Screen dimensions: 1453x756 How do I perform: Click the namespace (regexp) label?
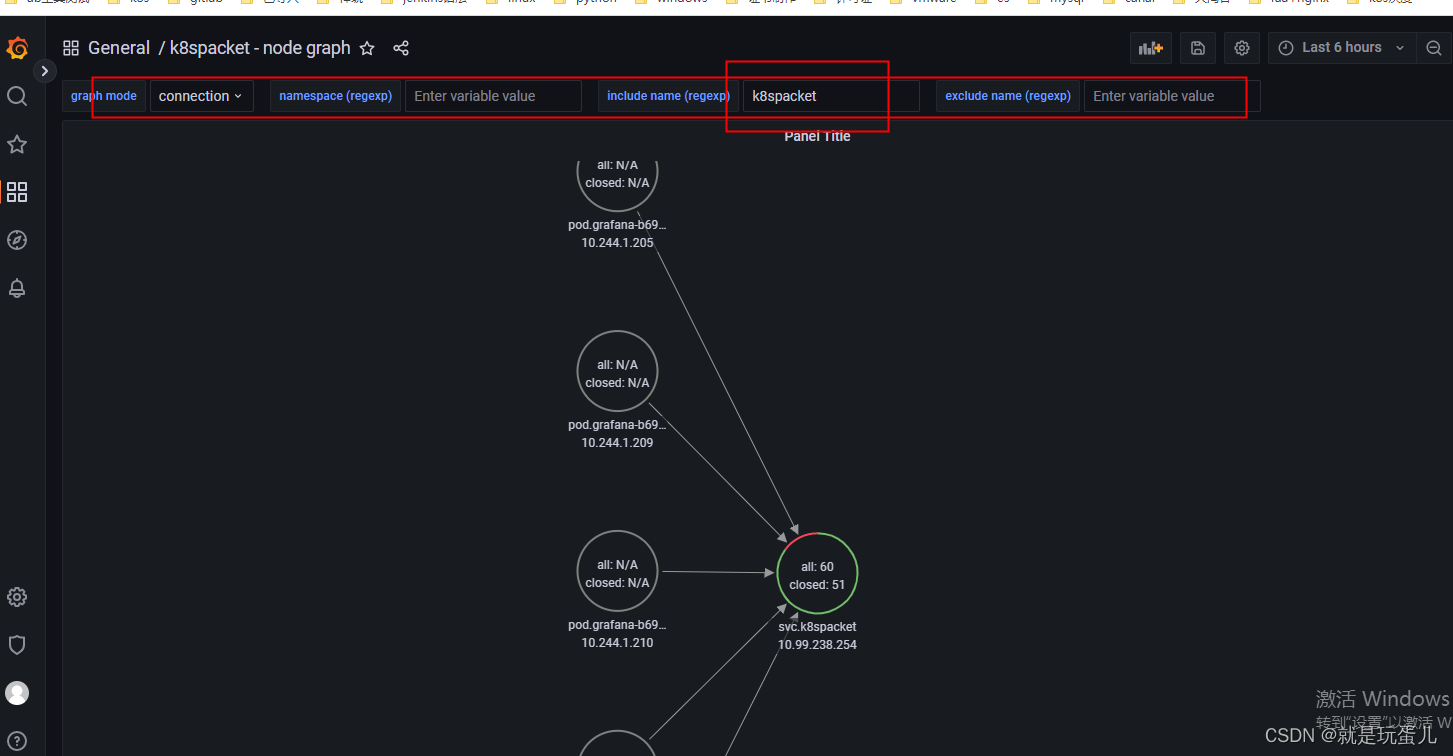click(336, 96)
